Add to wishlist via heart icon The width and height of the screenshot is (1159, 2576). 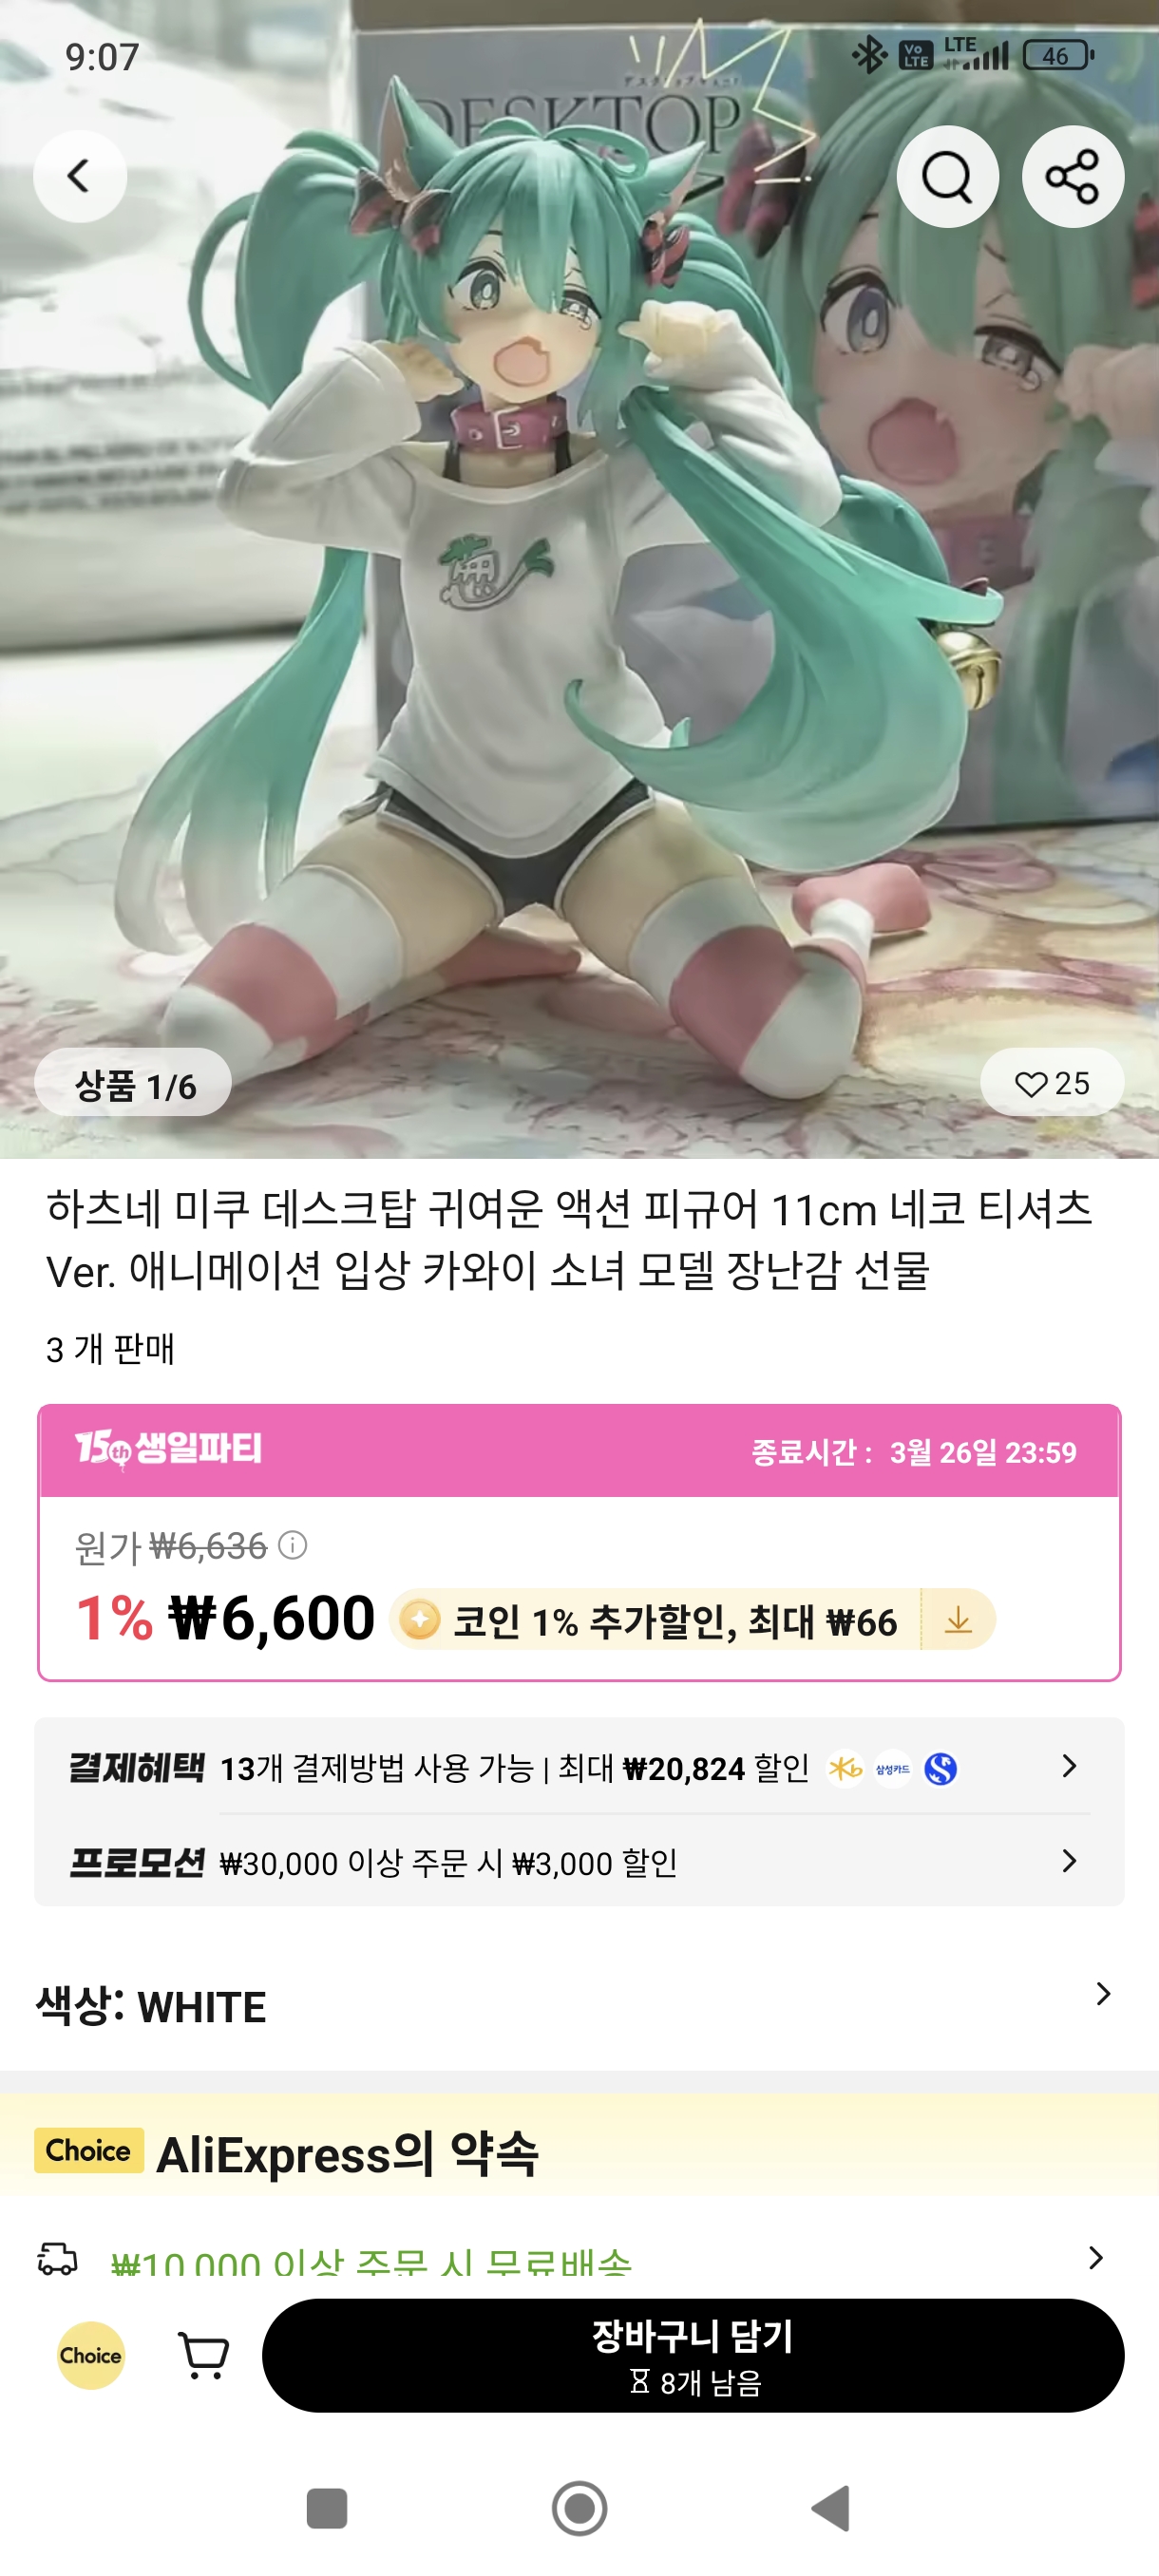click(x=1051, y=1083)
